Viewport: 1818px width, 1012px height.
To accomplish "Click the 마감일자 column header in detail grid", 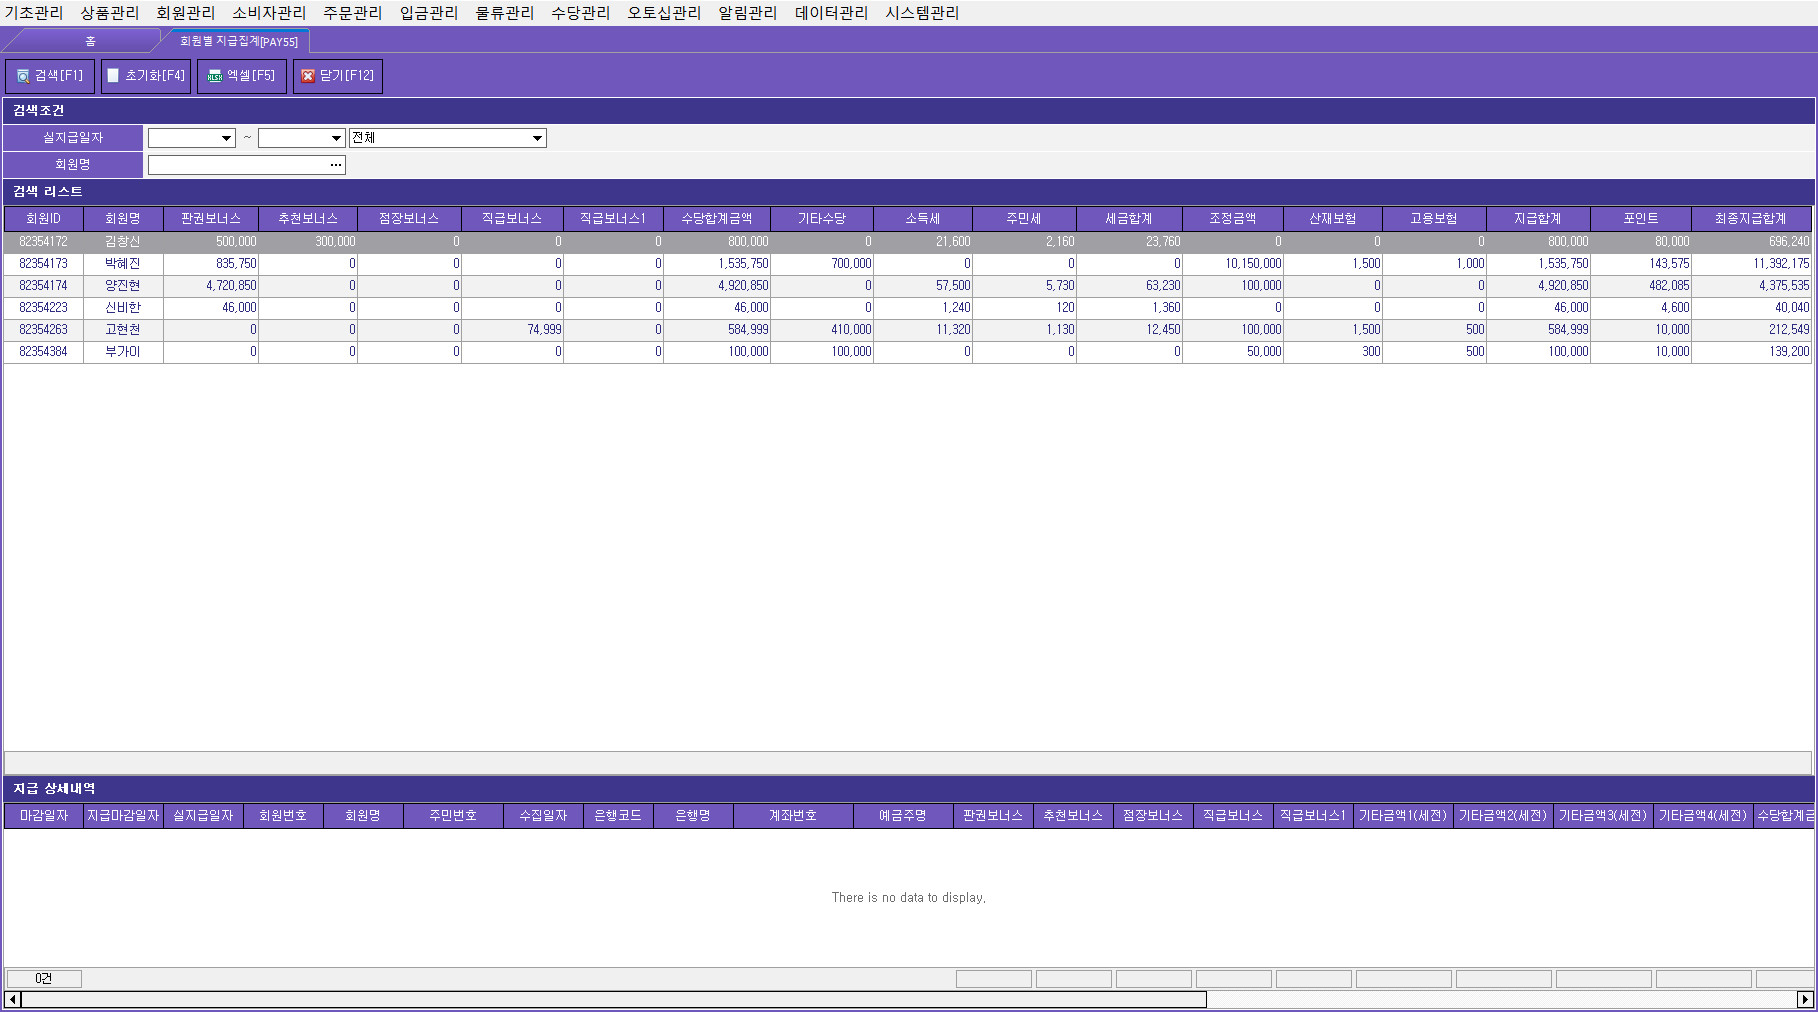I will click(x=44, y=816).
